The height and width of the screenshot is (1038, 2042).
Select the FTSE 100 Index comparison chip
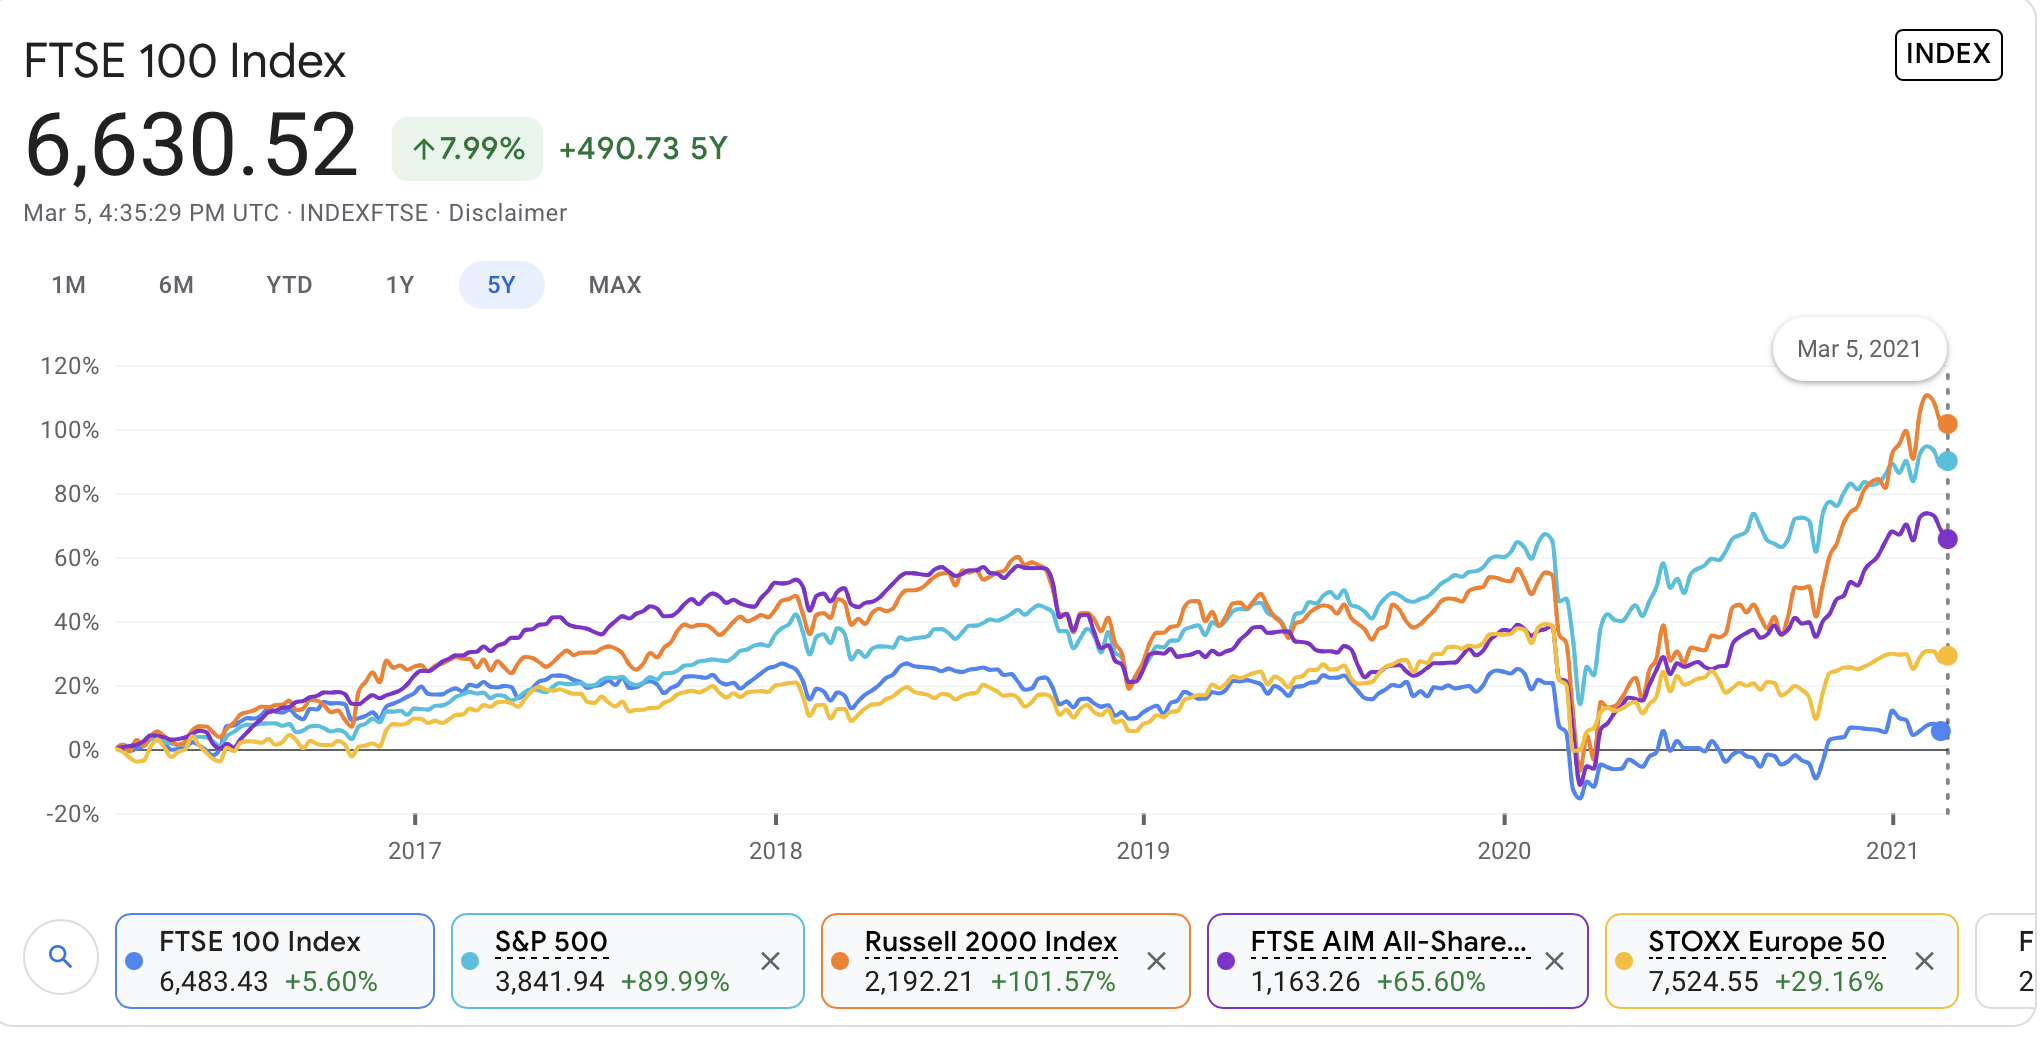[275, 961]
